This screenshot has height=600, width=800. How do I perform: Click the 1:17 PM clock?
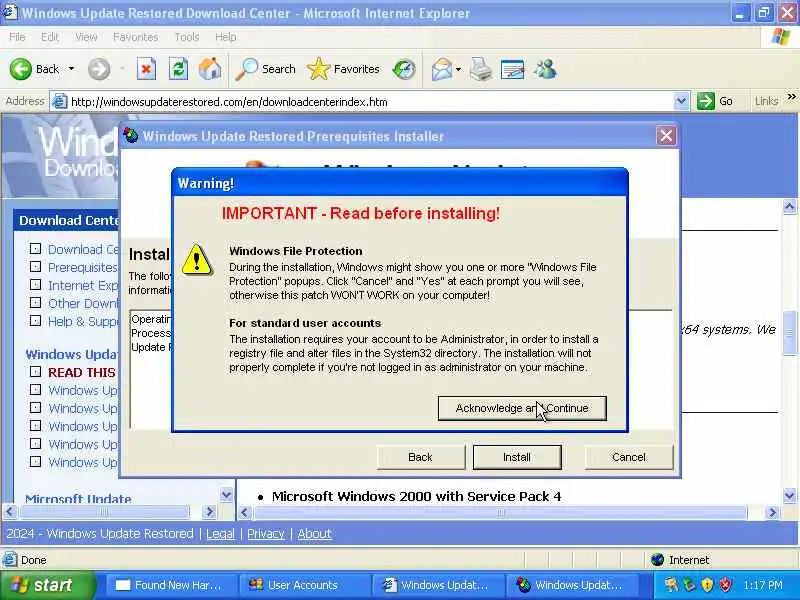tap(763, 585)
